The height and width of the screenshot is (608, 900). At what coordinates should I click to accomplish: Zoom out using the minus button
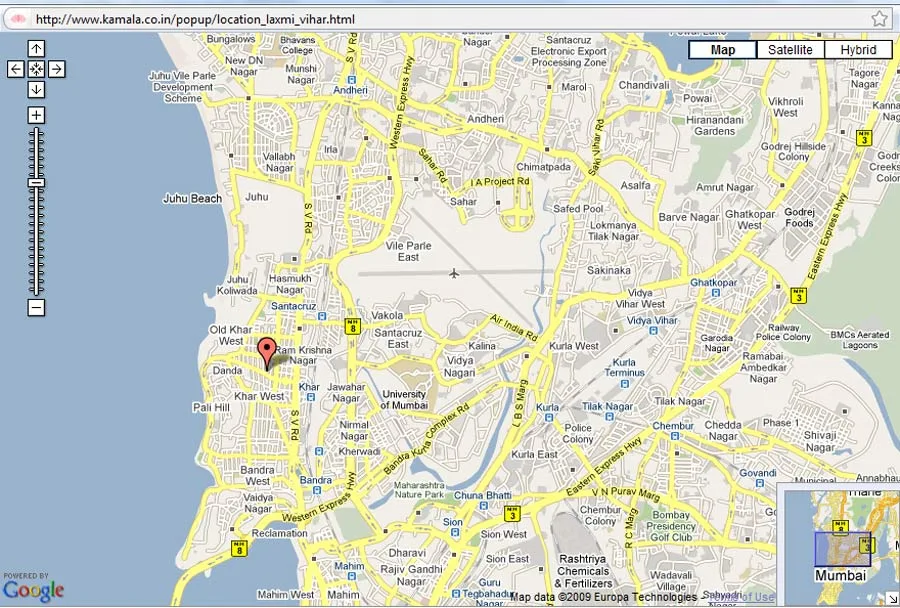[36, 308]
